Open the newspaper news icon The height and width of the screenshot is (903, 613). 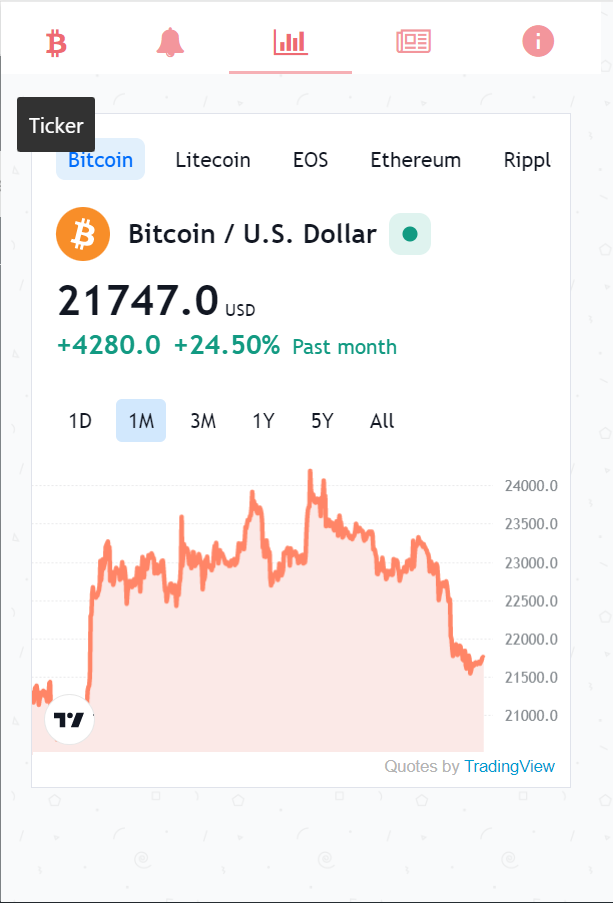coord(413,42)
